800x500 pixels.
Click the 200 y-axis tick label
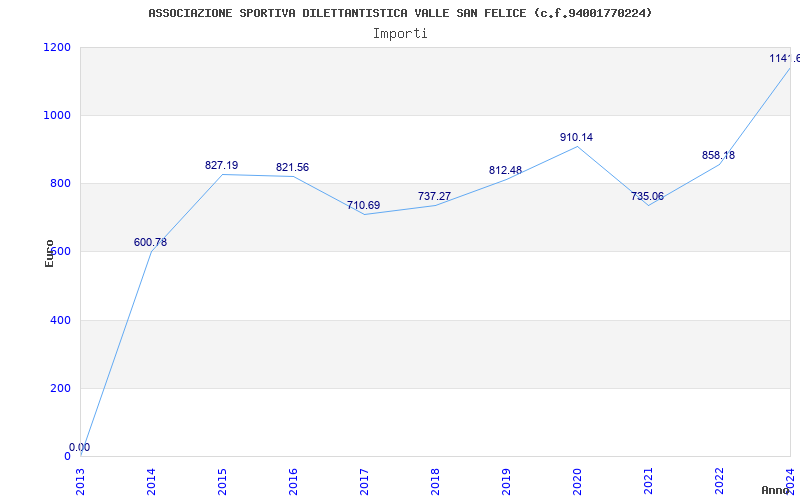click(x=61, y=388)
